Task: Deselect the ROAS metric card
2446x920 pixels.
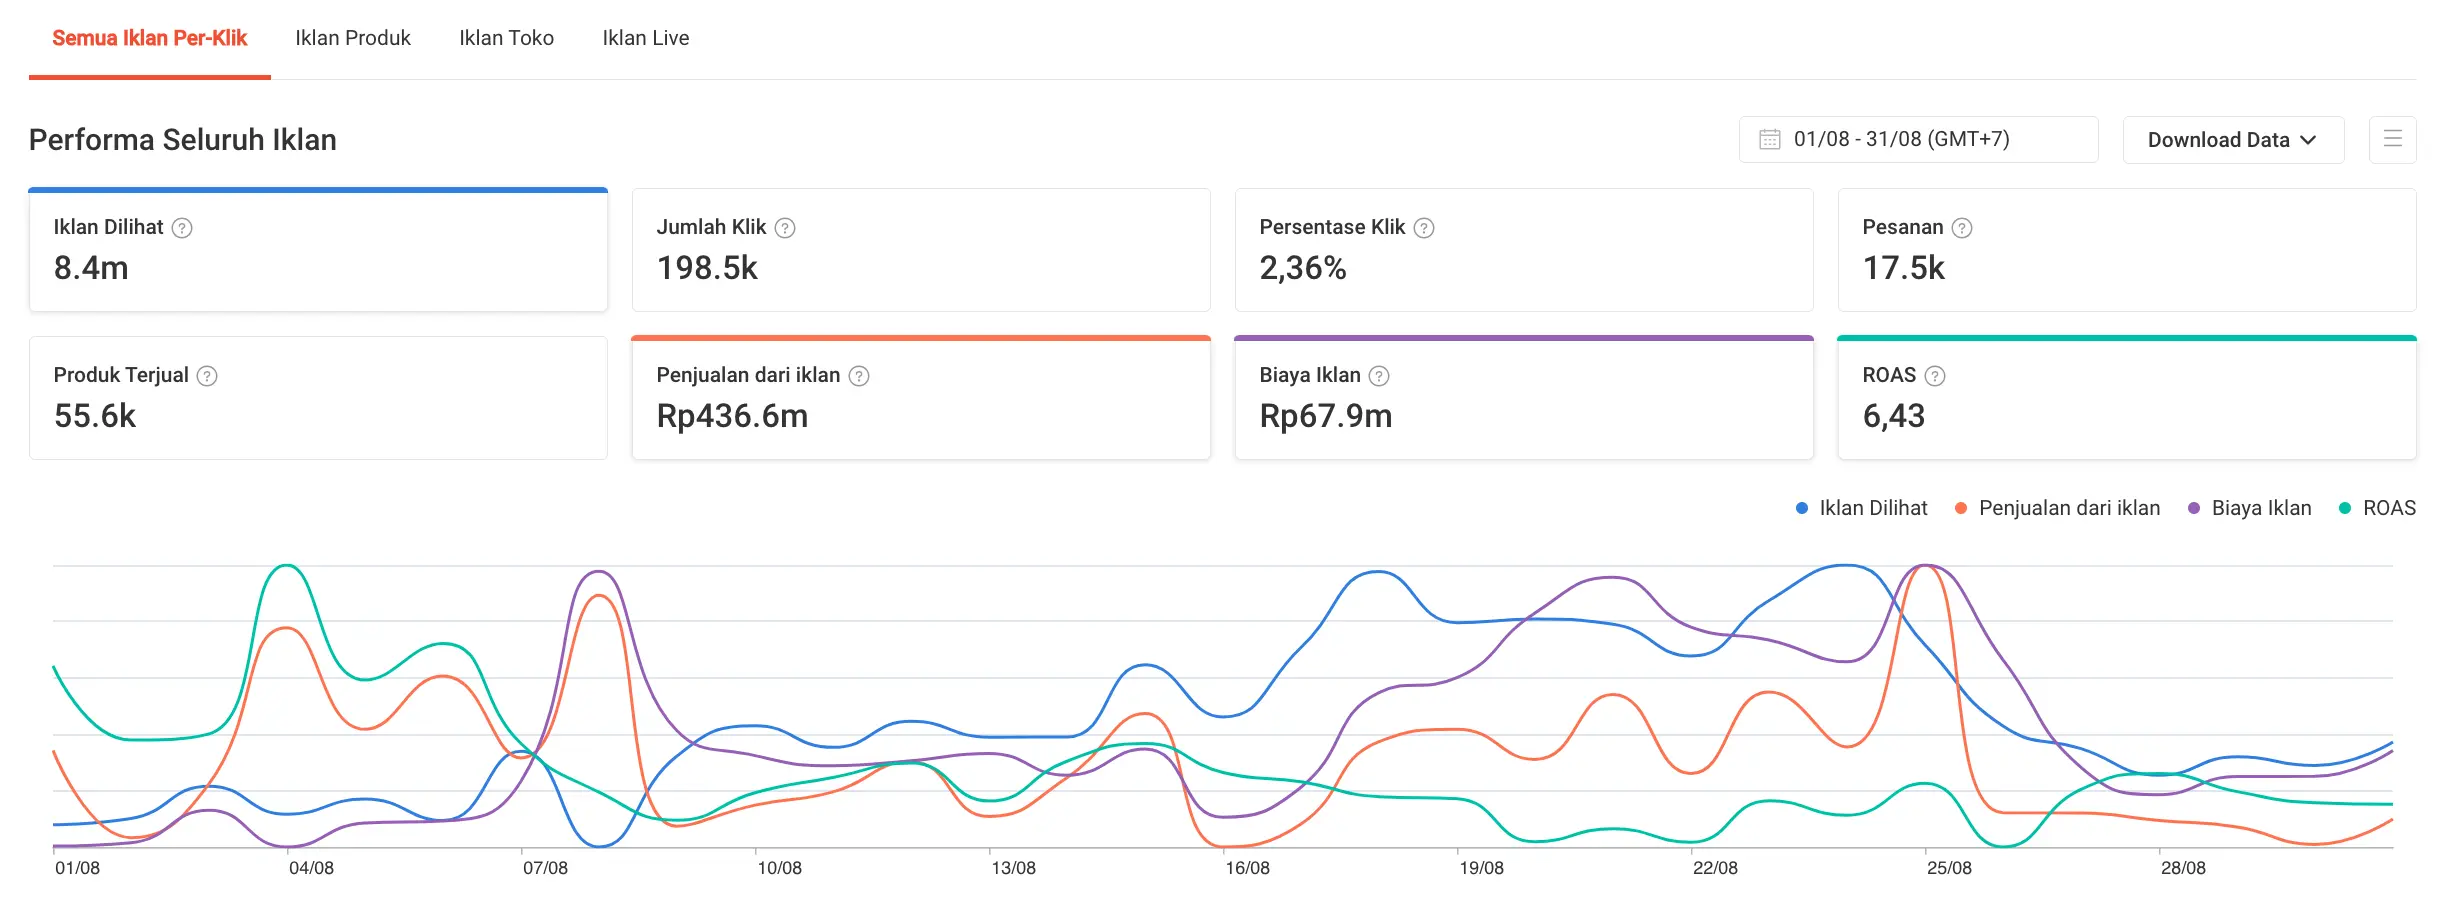Action: click(x=2126, y=398)
